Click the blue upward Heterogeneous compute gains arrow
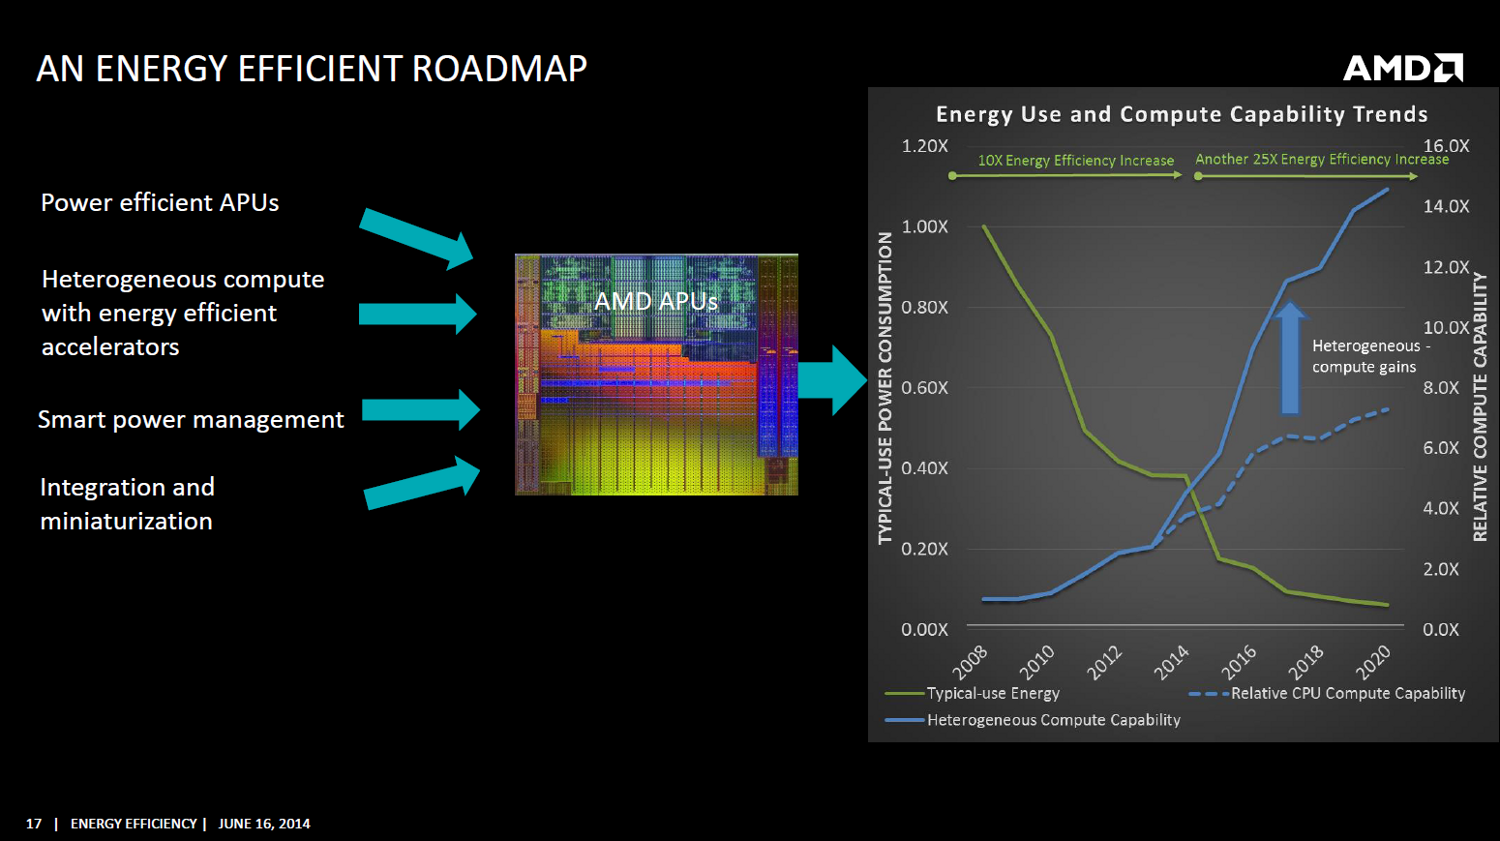 click(1290, 358)
